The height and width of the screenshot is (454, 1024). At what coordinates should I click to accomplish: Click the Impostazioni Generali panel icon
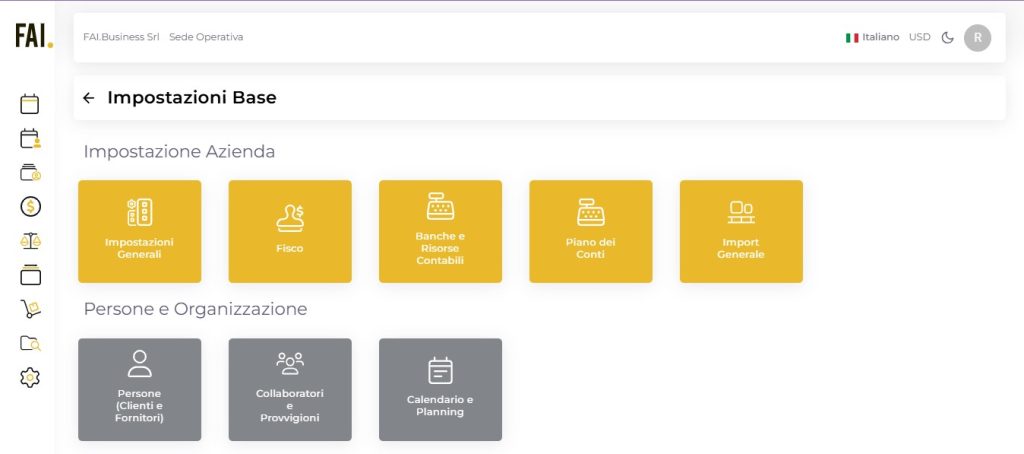click(140, 212)
